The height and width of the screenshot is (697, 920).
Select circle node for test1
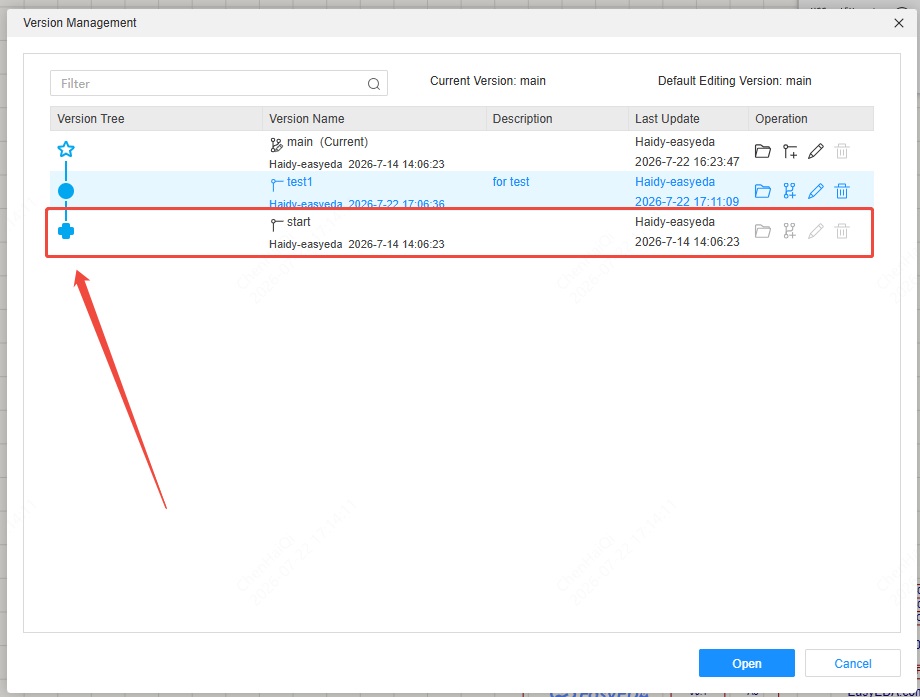click(x=66, y=191)
